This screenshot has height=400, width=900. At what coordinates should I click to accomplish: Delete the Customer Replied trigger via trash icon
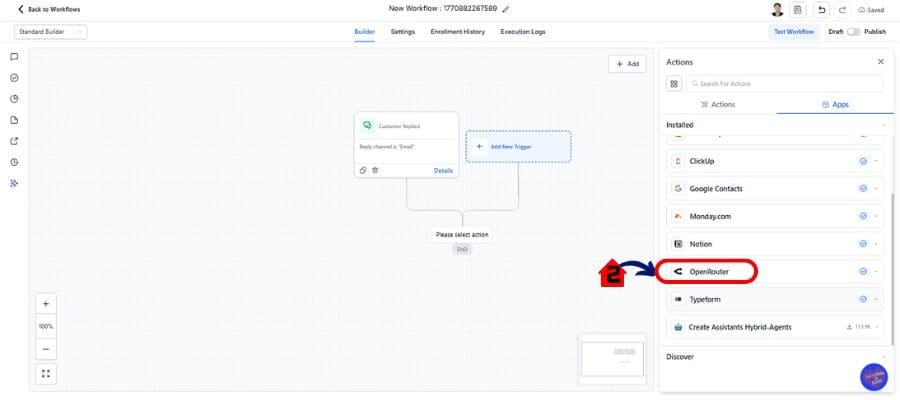click(x=375, y=170)
